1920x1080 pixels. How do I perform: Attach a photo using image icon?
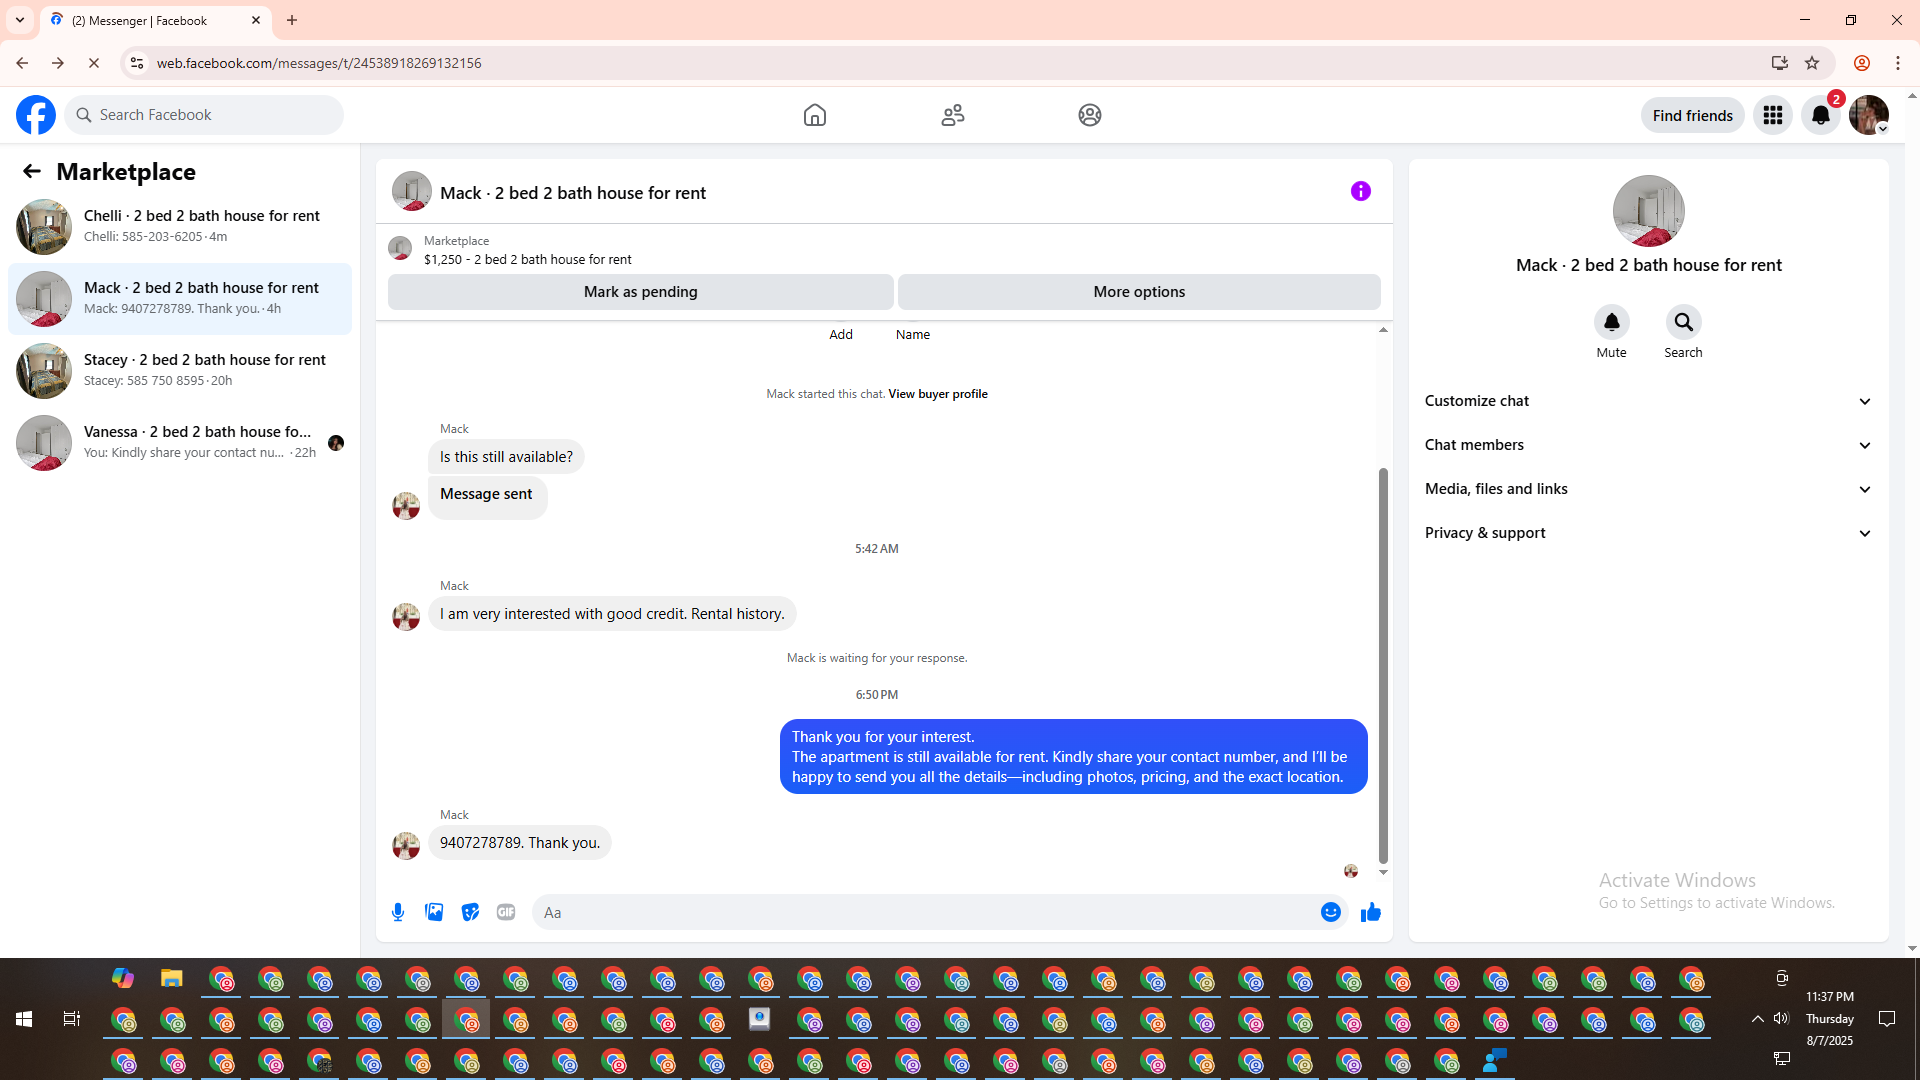(434, 912)
